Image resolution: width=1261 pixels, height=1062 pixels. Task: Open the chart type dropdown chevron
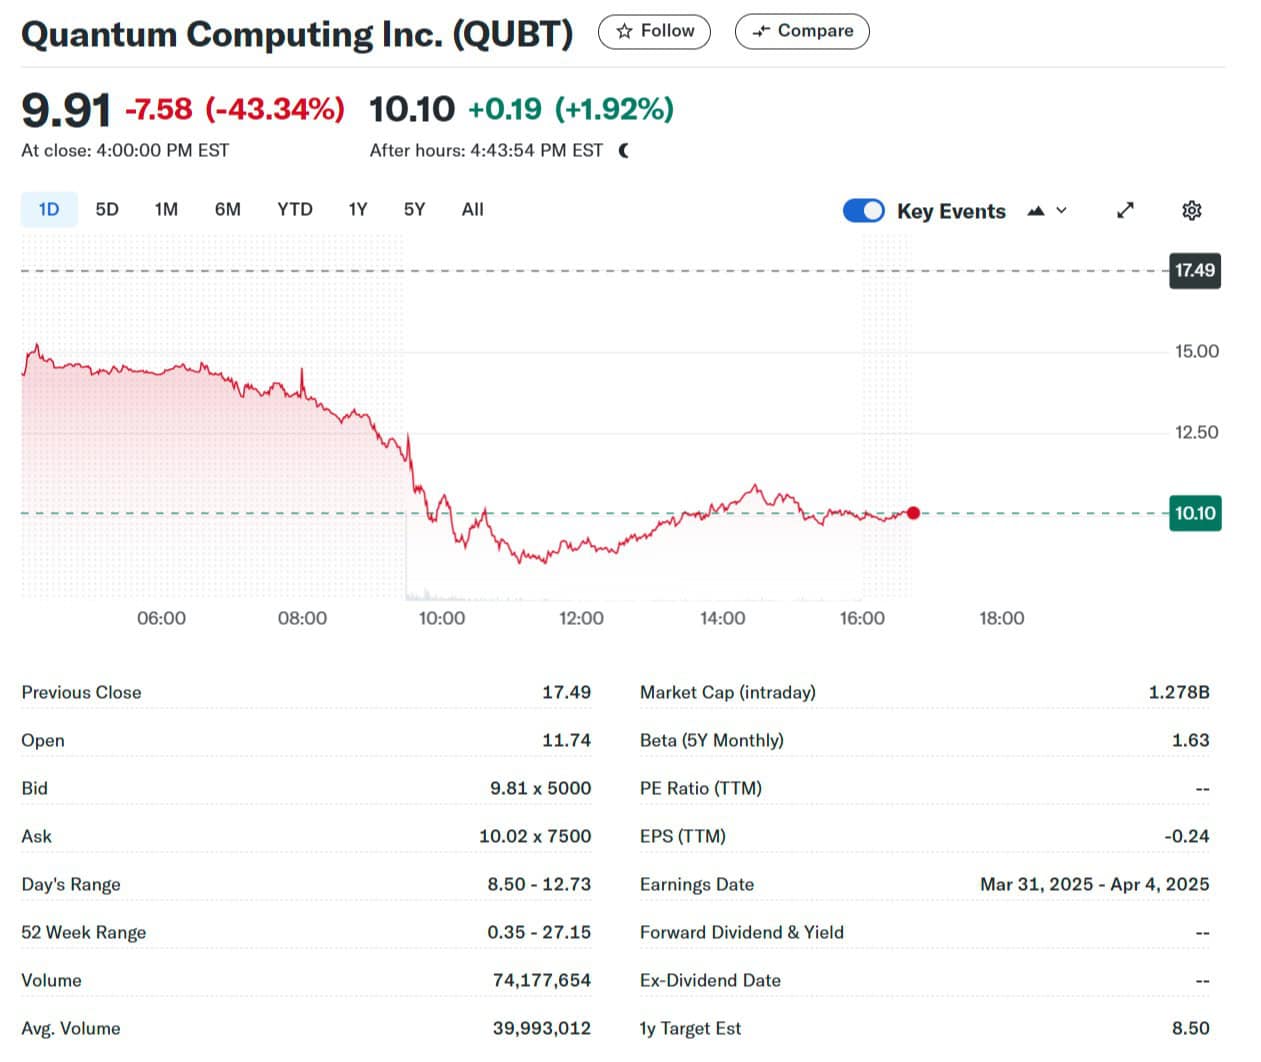click(1060, 210)
